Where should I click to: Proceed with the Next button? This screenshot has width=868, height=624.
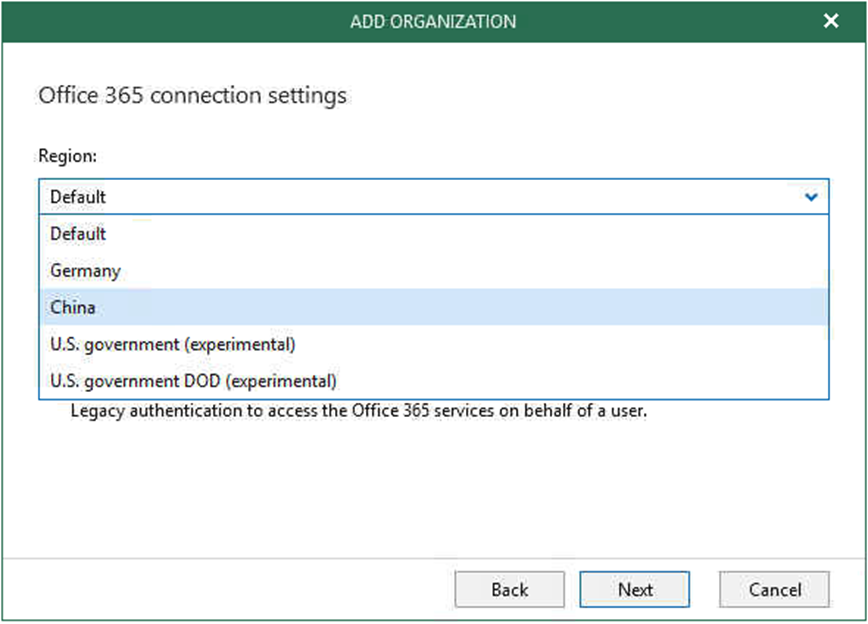coord(634,590)
